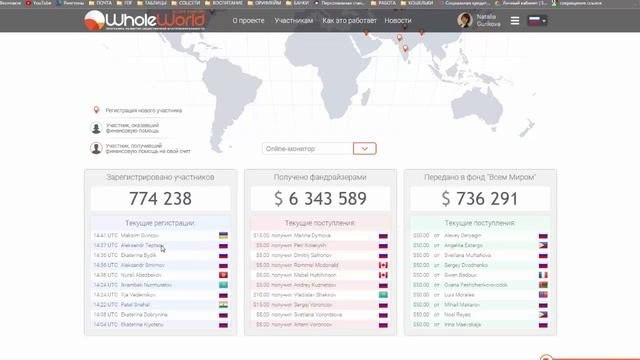The width and height of the screenshot is (640, 360).
Task: Expand the Online-монитор chevron button
Action: [364, 149]
